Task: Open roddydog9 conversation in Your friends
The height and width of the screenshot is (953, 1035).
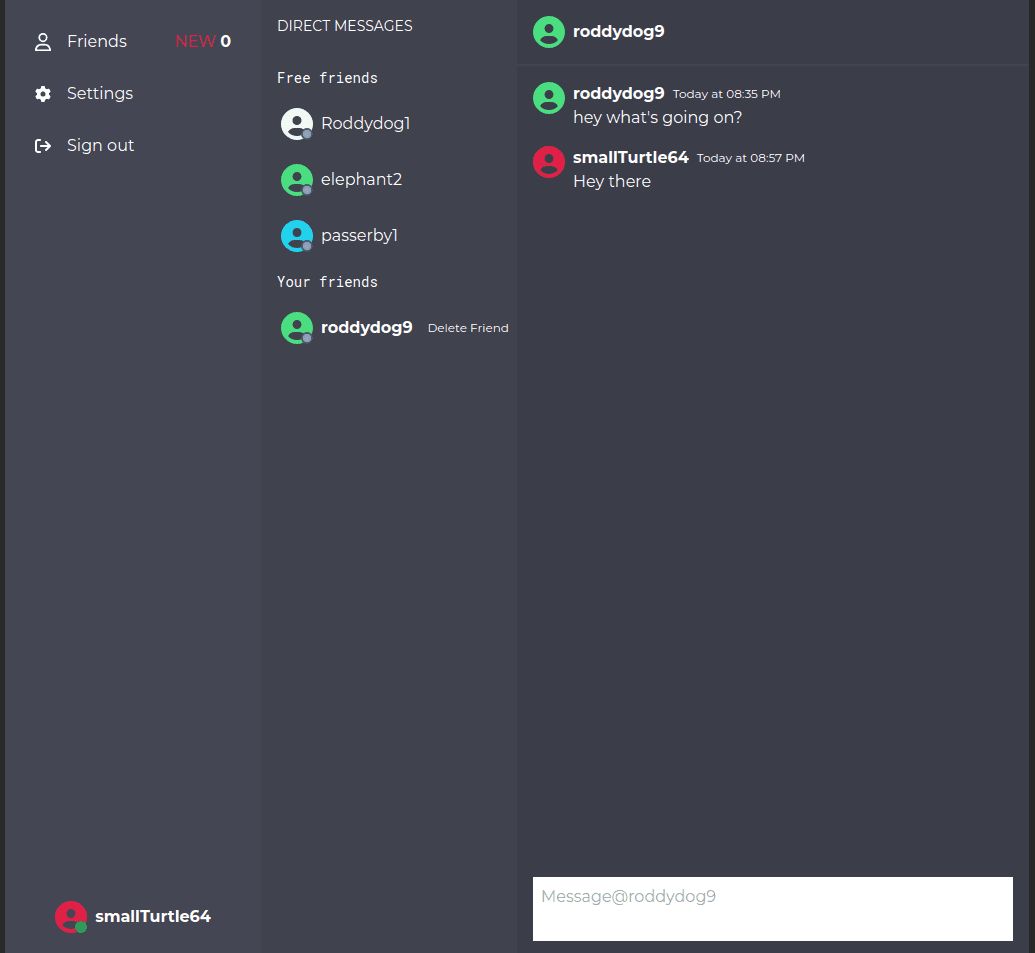Action: coord(366,327)
